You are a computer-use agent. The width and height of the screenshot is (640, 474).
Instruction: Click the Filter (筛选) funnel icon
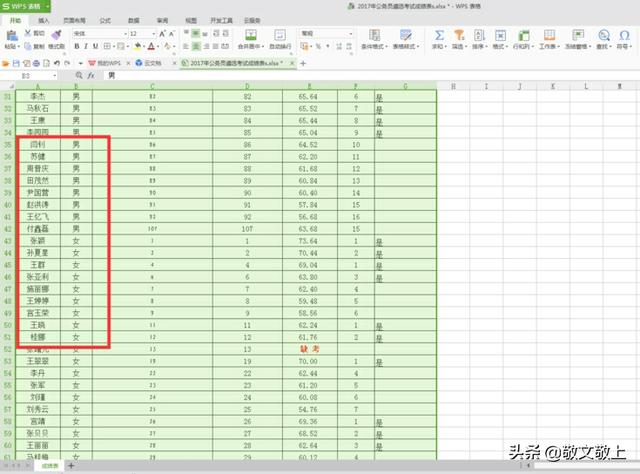pos(459,36)
